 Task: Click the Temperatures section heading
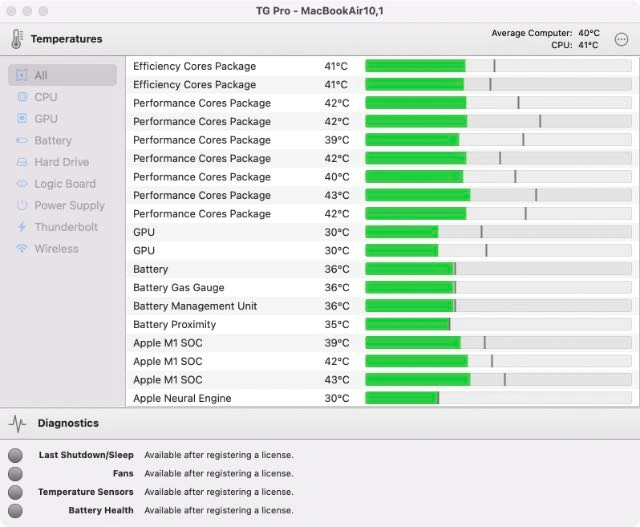click(x=67, y=39)
